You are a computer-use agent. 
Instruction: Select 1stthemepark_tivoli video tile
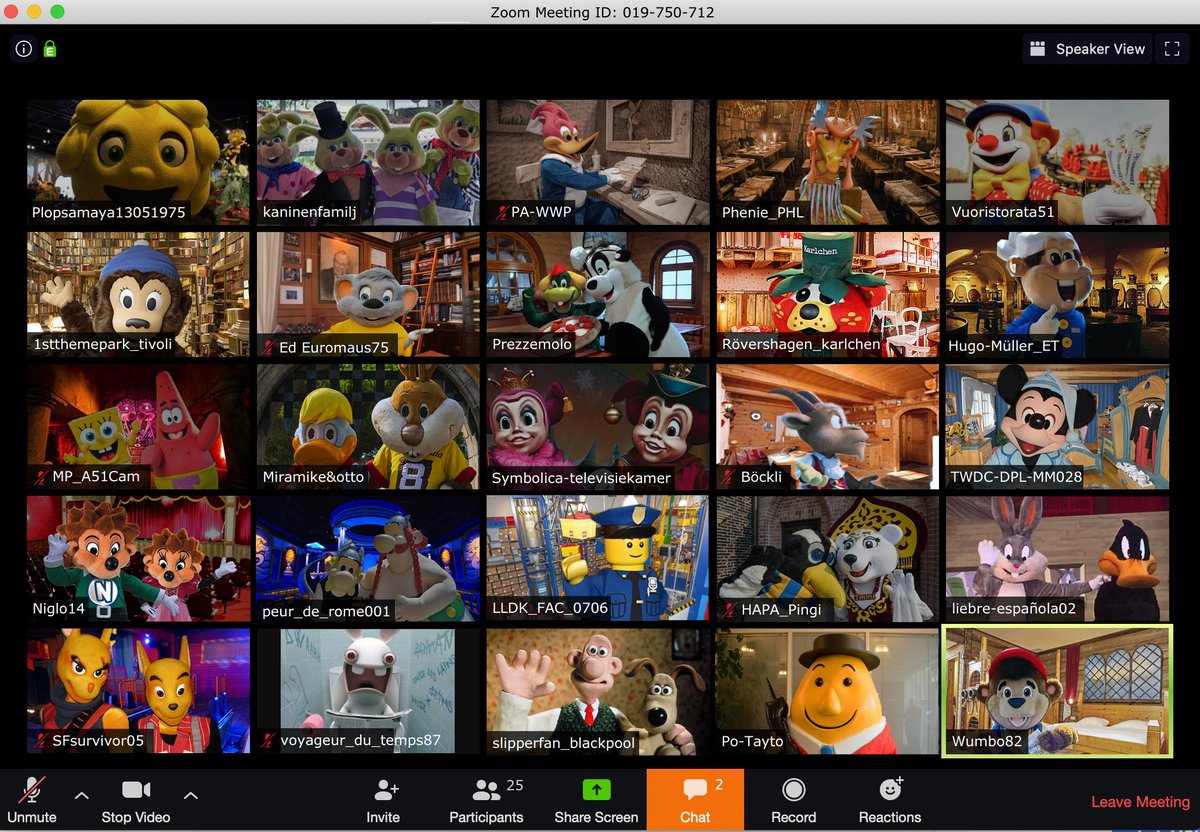pos(139,294)
